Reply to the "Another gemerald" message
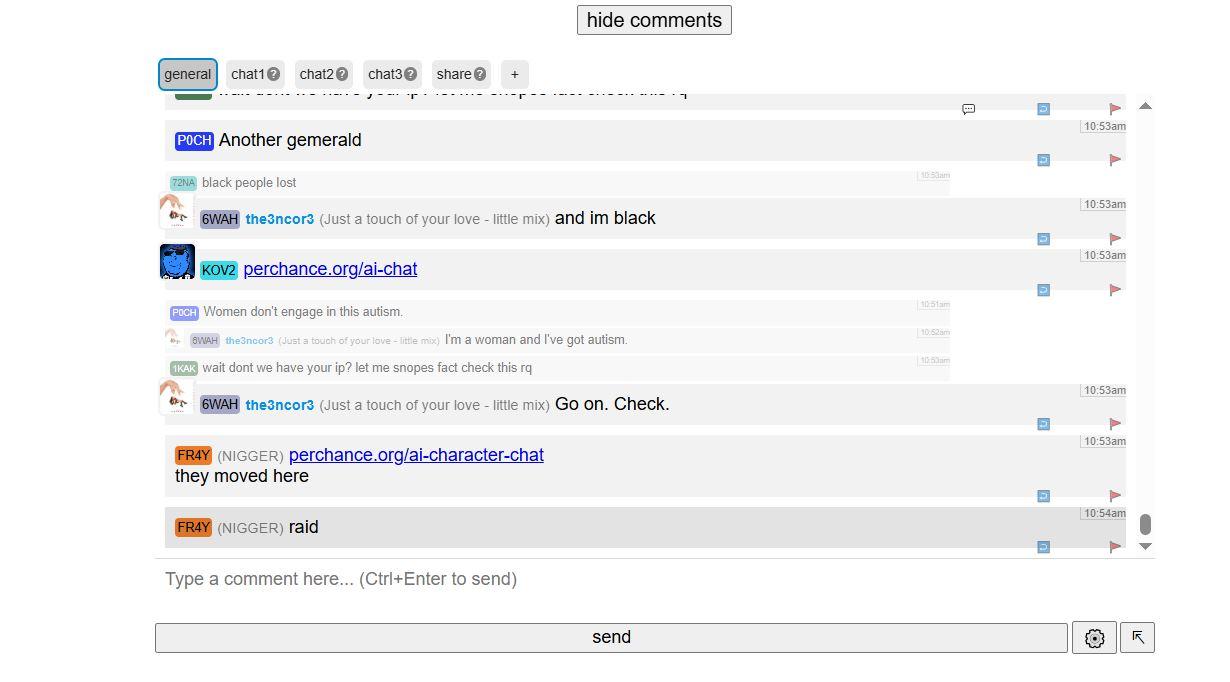The width and height of the screenshot is (1230, 682). (x=1043, y=160)
